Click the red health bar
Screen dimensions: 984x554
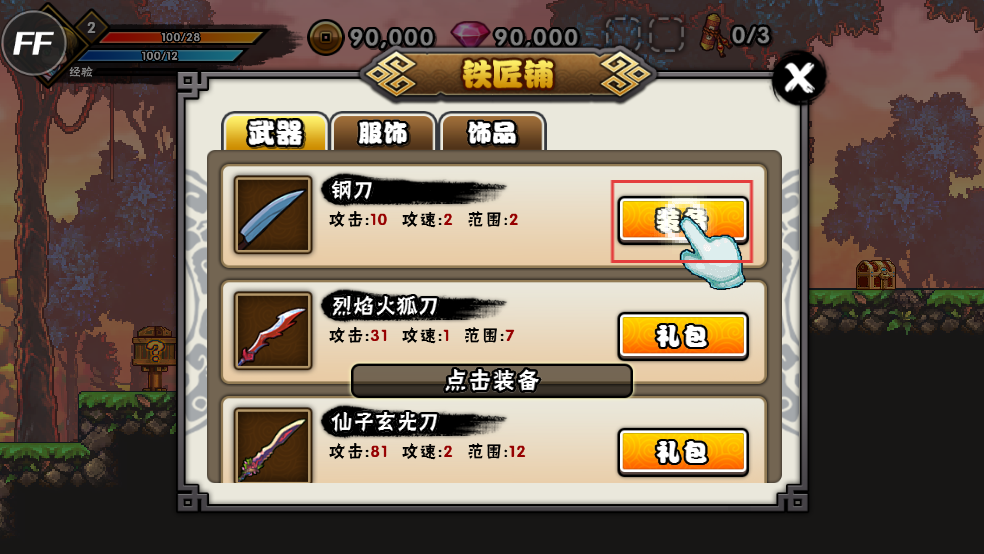click(x=180, y=38)
